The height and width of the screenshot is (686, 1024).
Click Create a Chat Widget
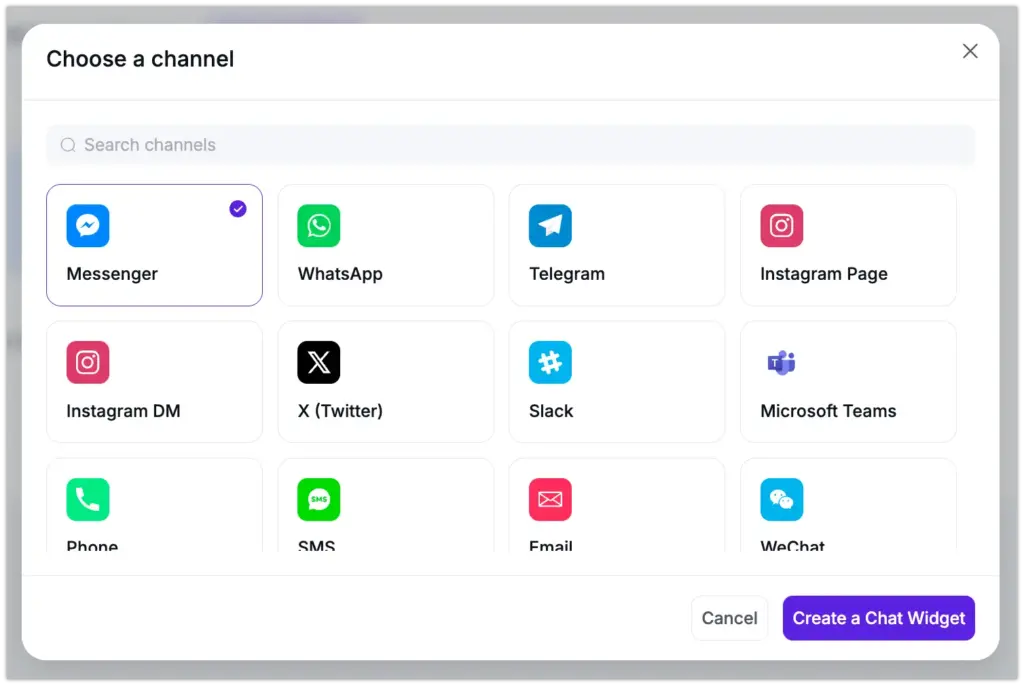coord(878,618)
